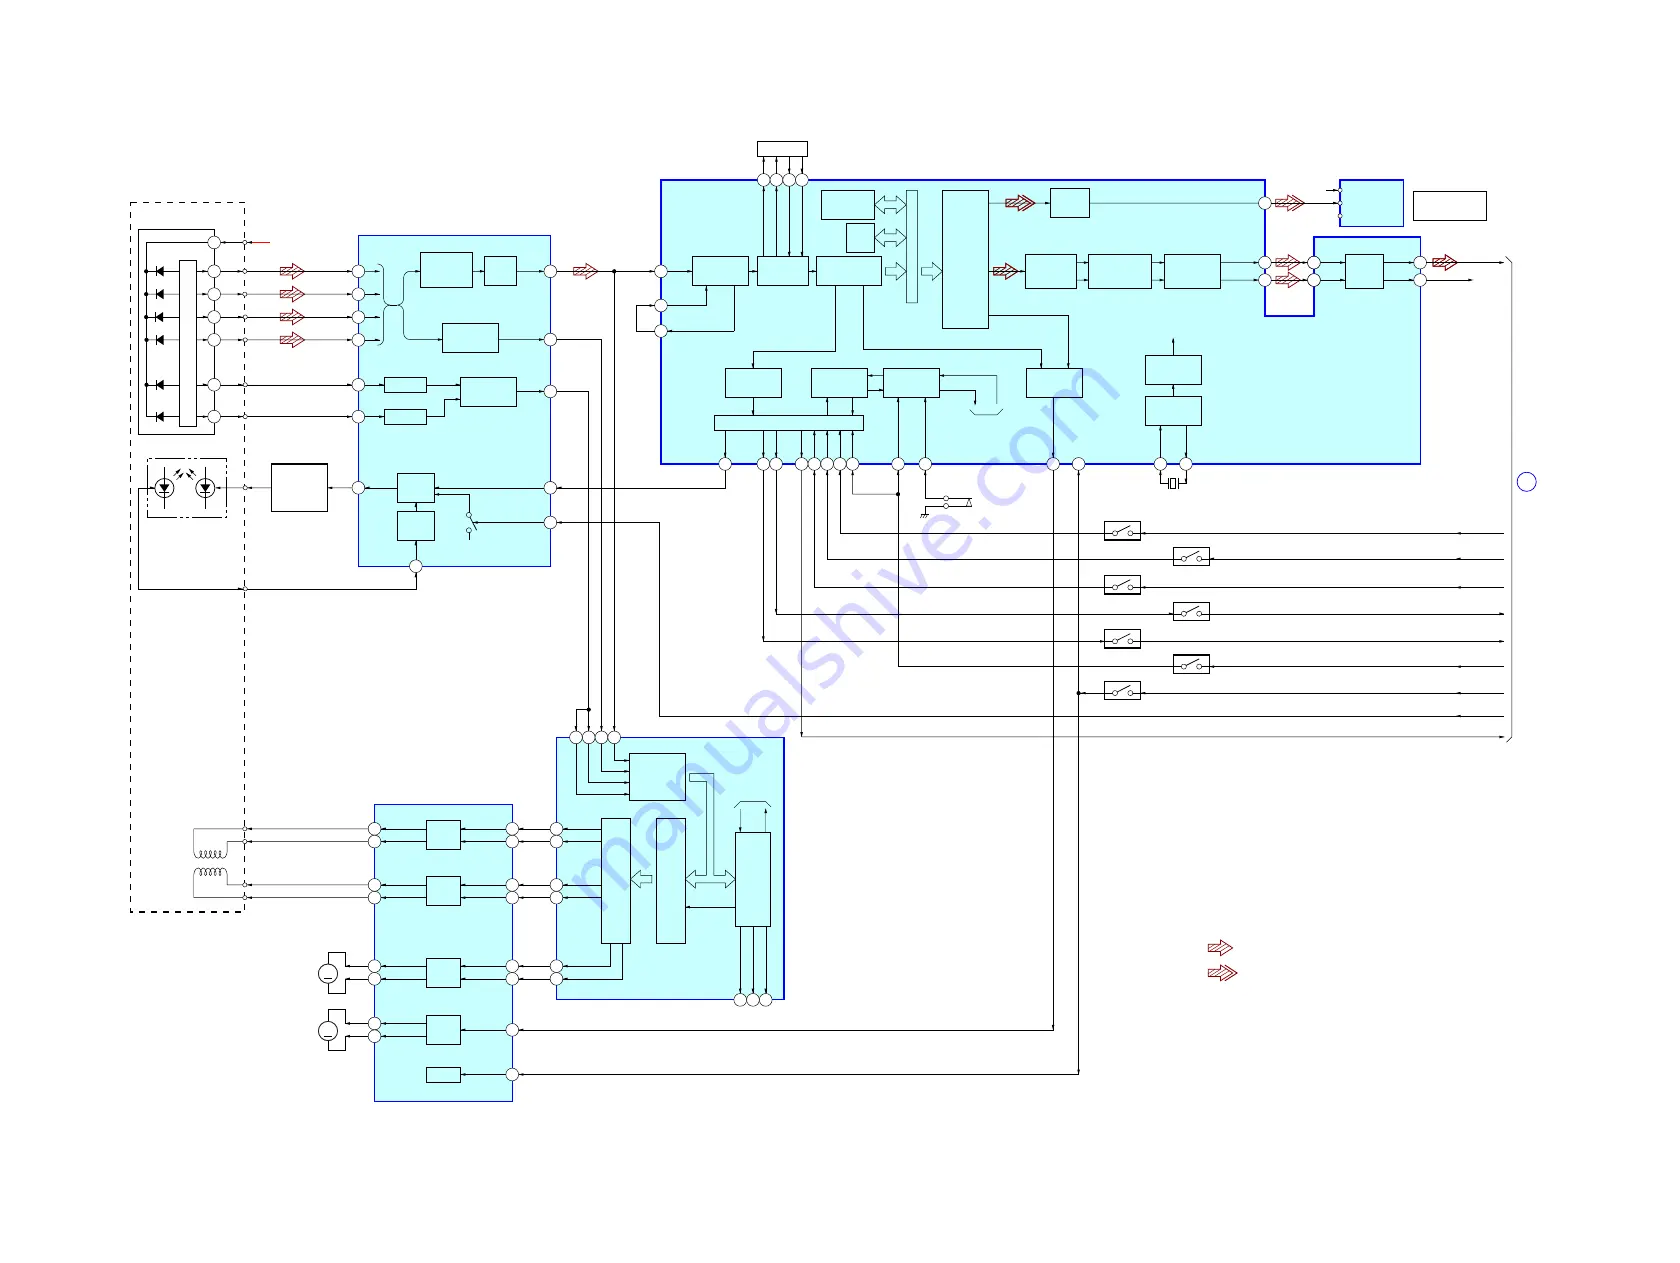Click the bottommost boxed switch symbol
1680x1263 pixels.
pyautogui.click(x=1122, y=690)
